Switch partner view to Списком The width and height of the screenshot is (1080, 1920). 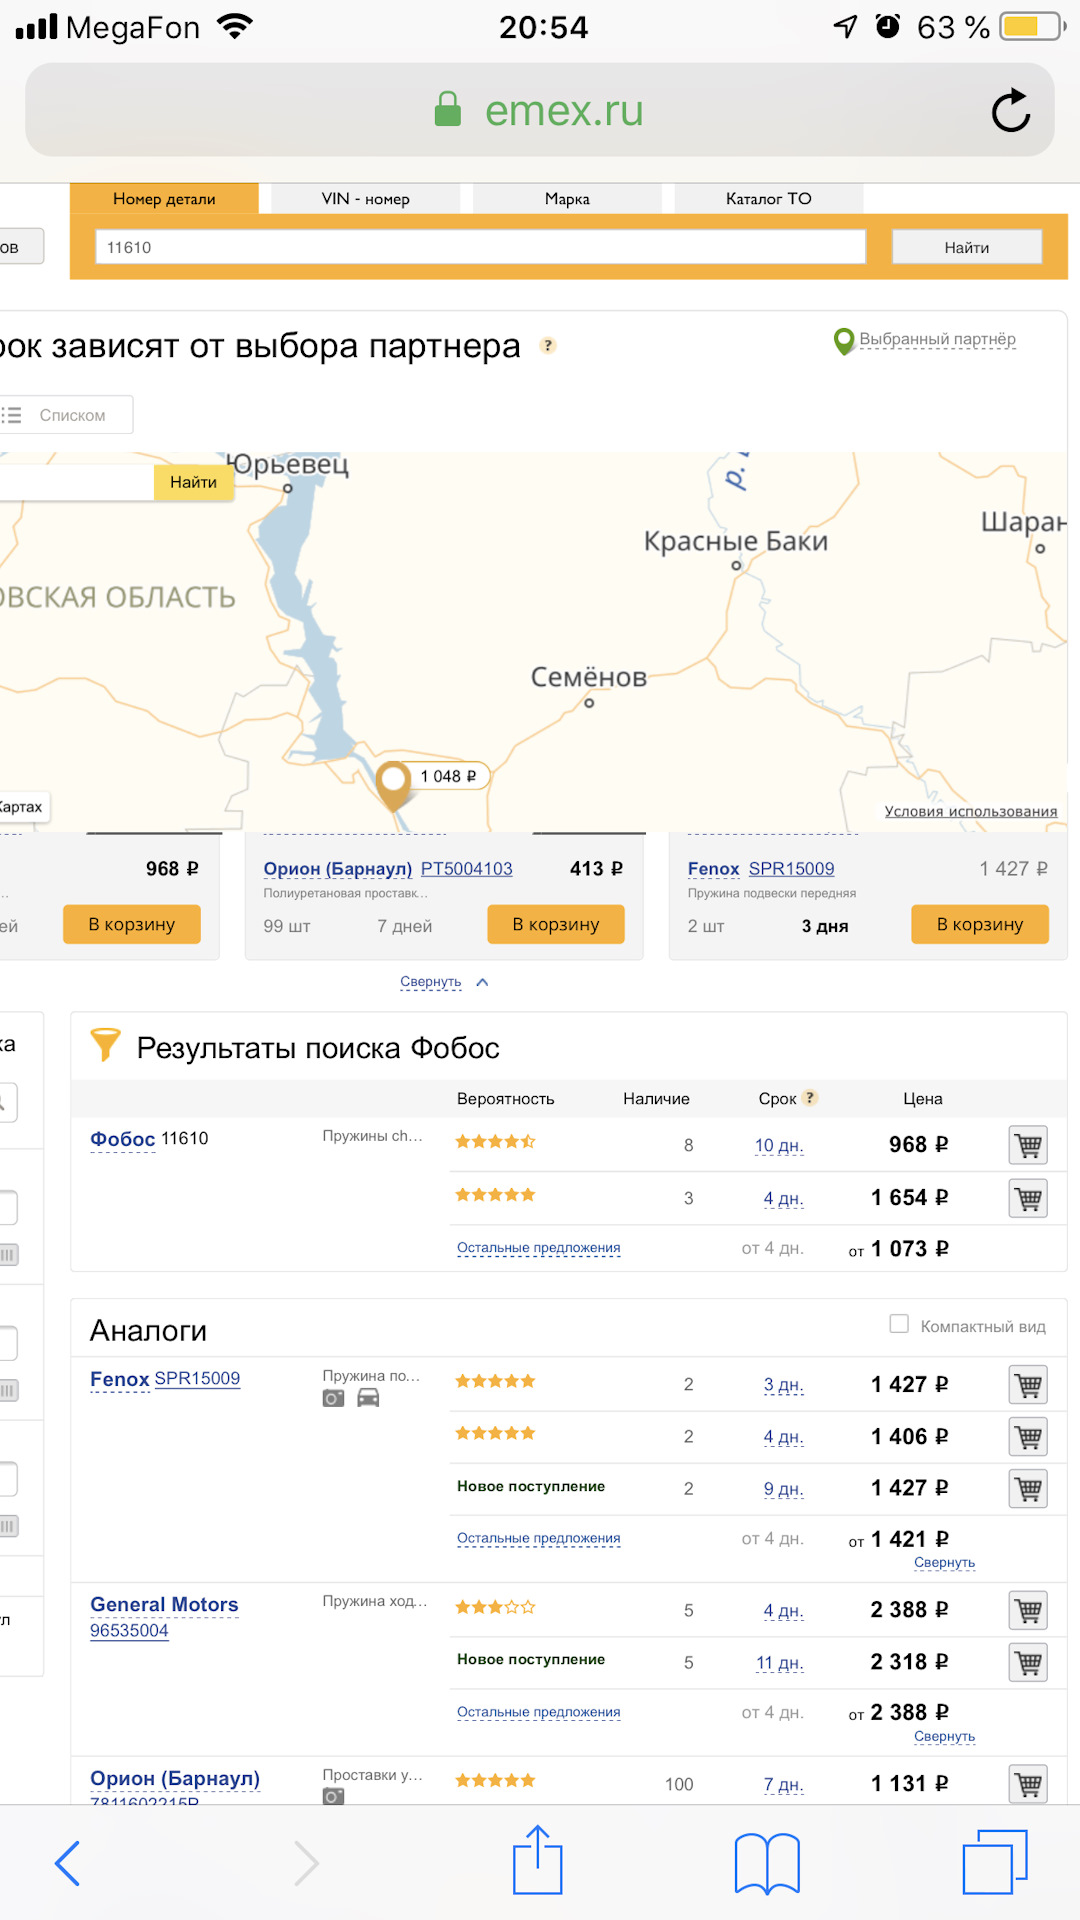tap(70, 415)
